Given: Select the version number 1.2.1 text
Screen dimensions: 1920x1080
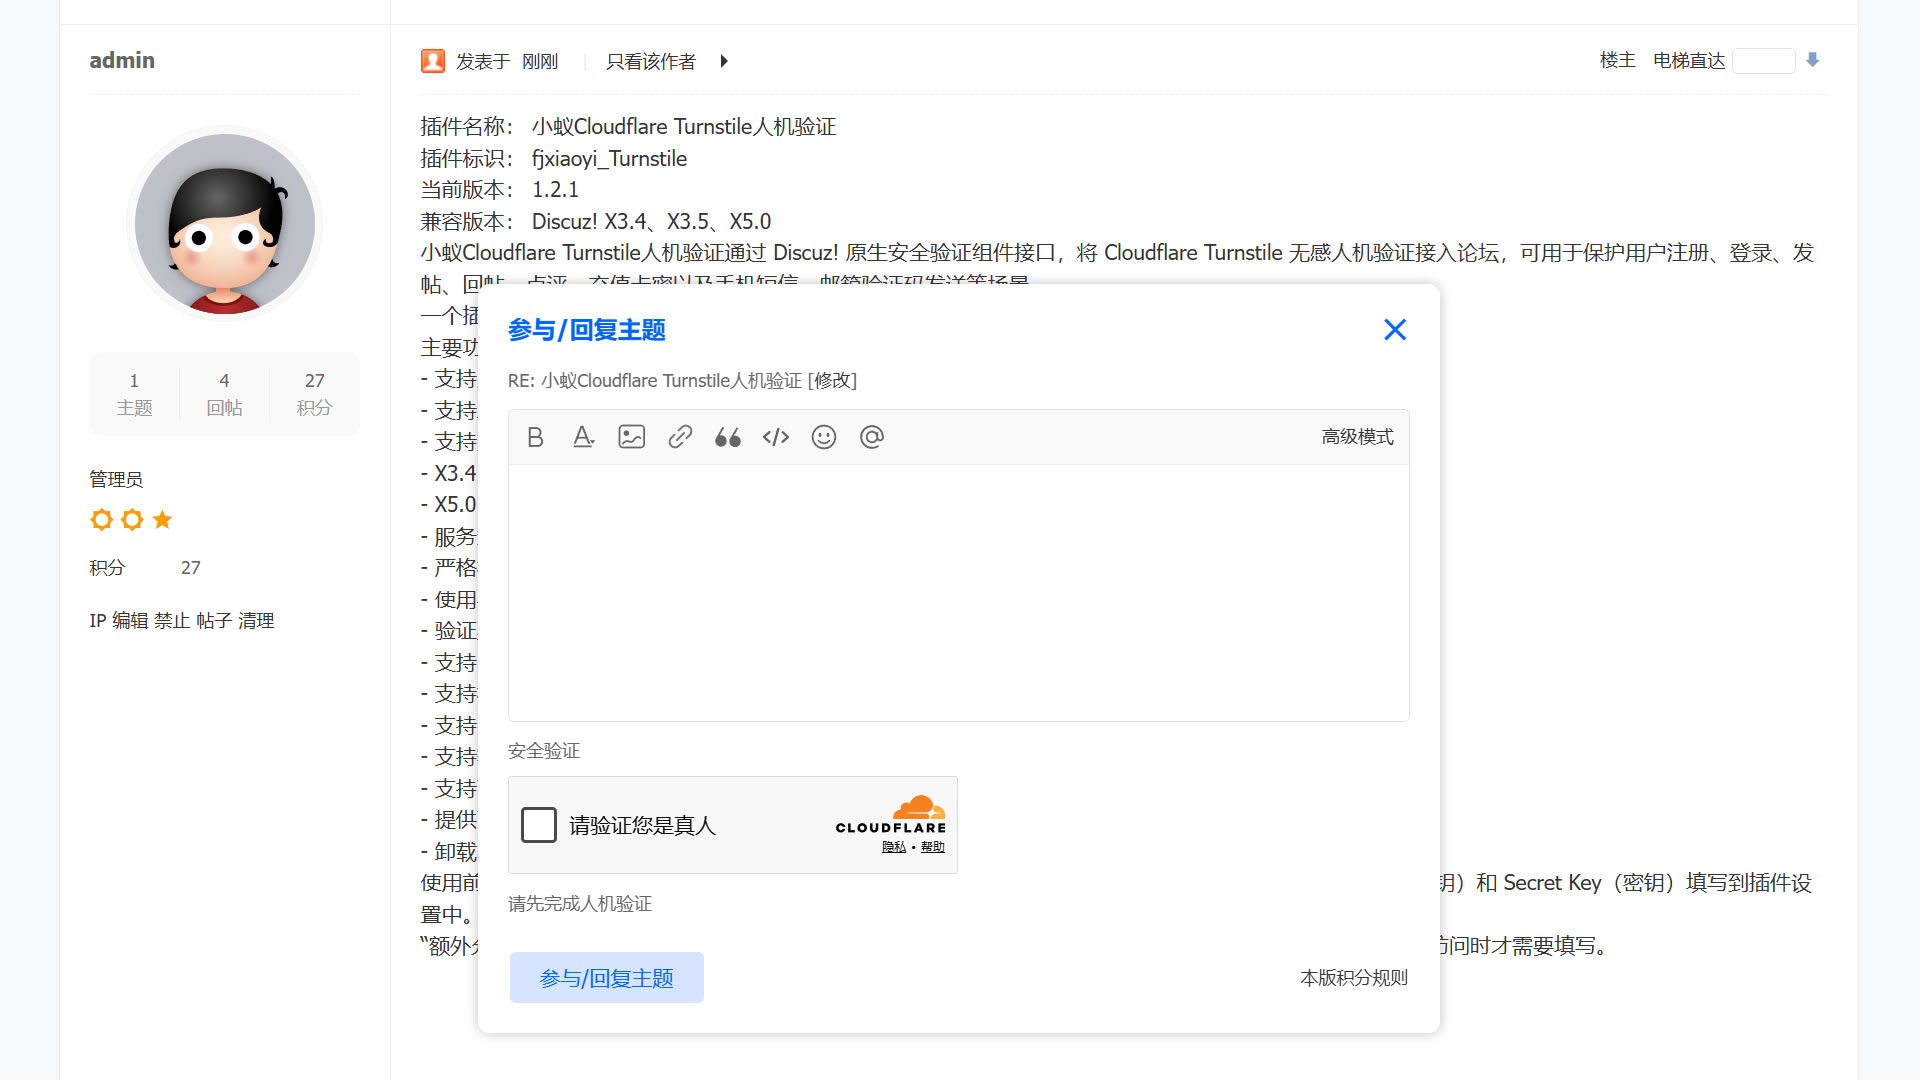Looking at the screenshot, I should [555, 190].
